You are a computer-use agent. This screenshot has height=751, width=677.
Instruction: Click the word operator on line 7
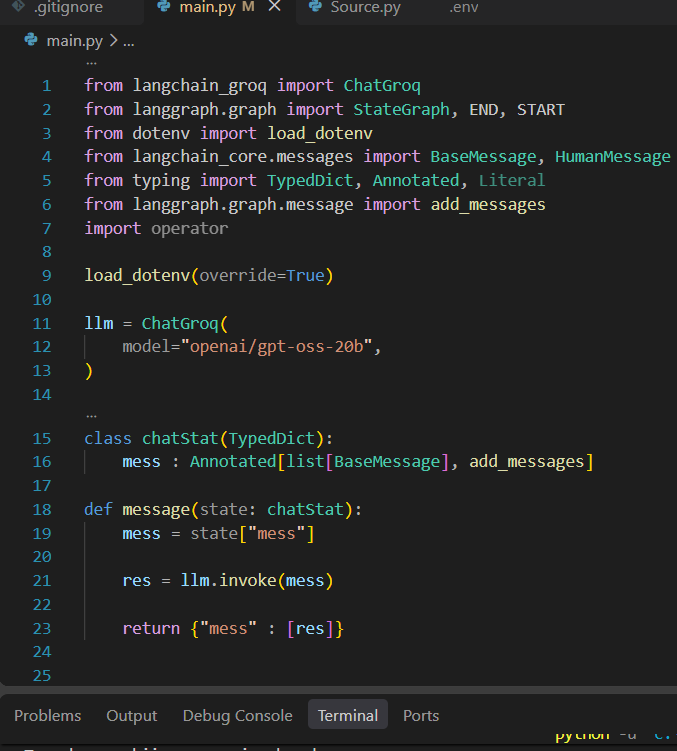point(190,228)
